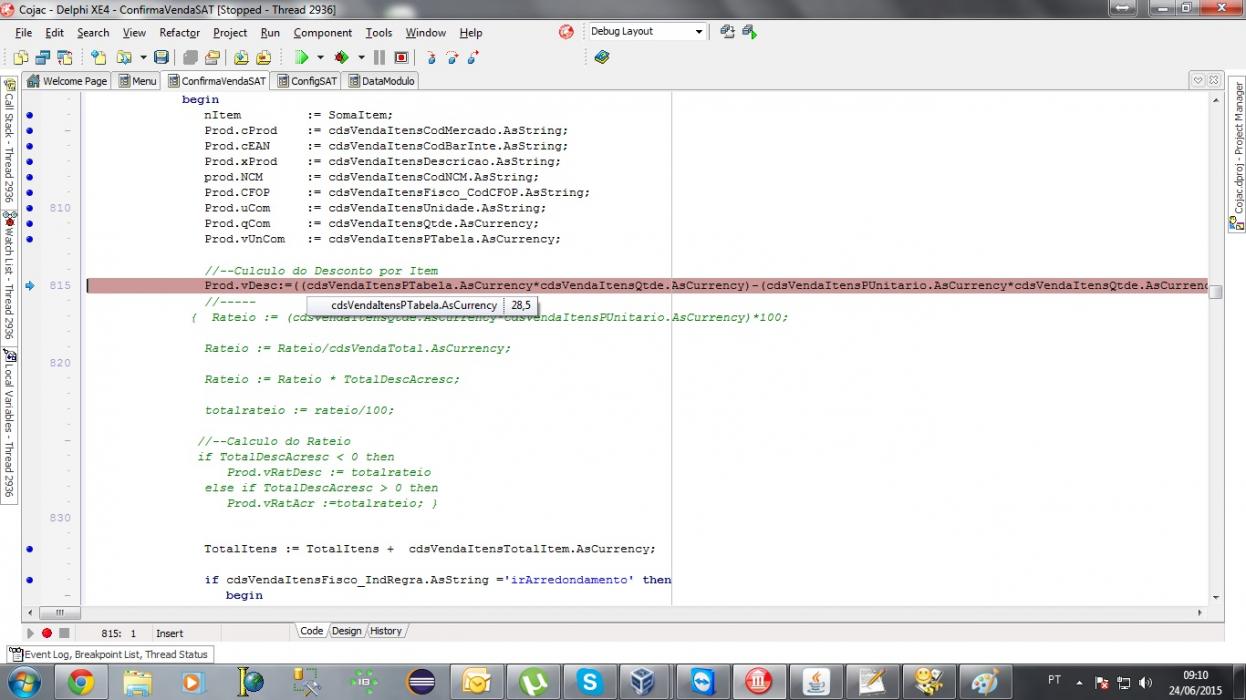Click the View Form toolbar icon
The width and height of the screenshot is (1246, 700).
coord(43,58)
